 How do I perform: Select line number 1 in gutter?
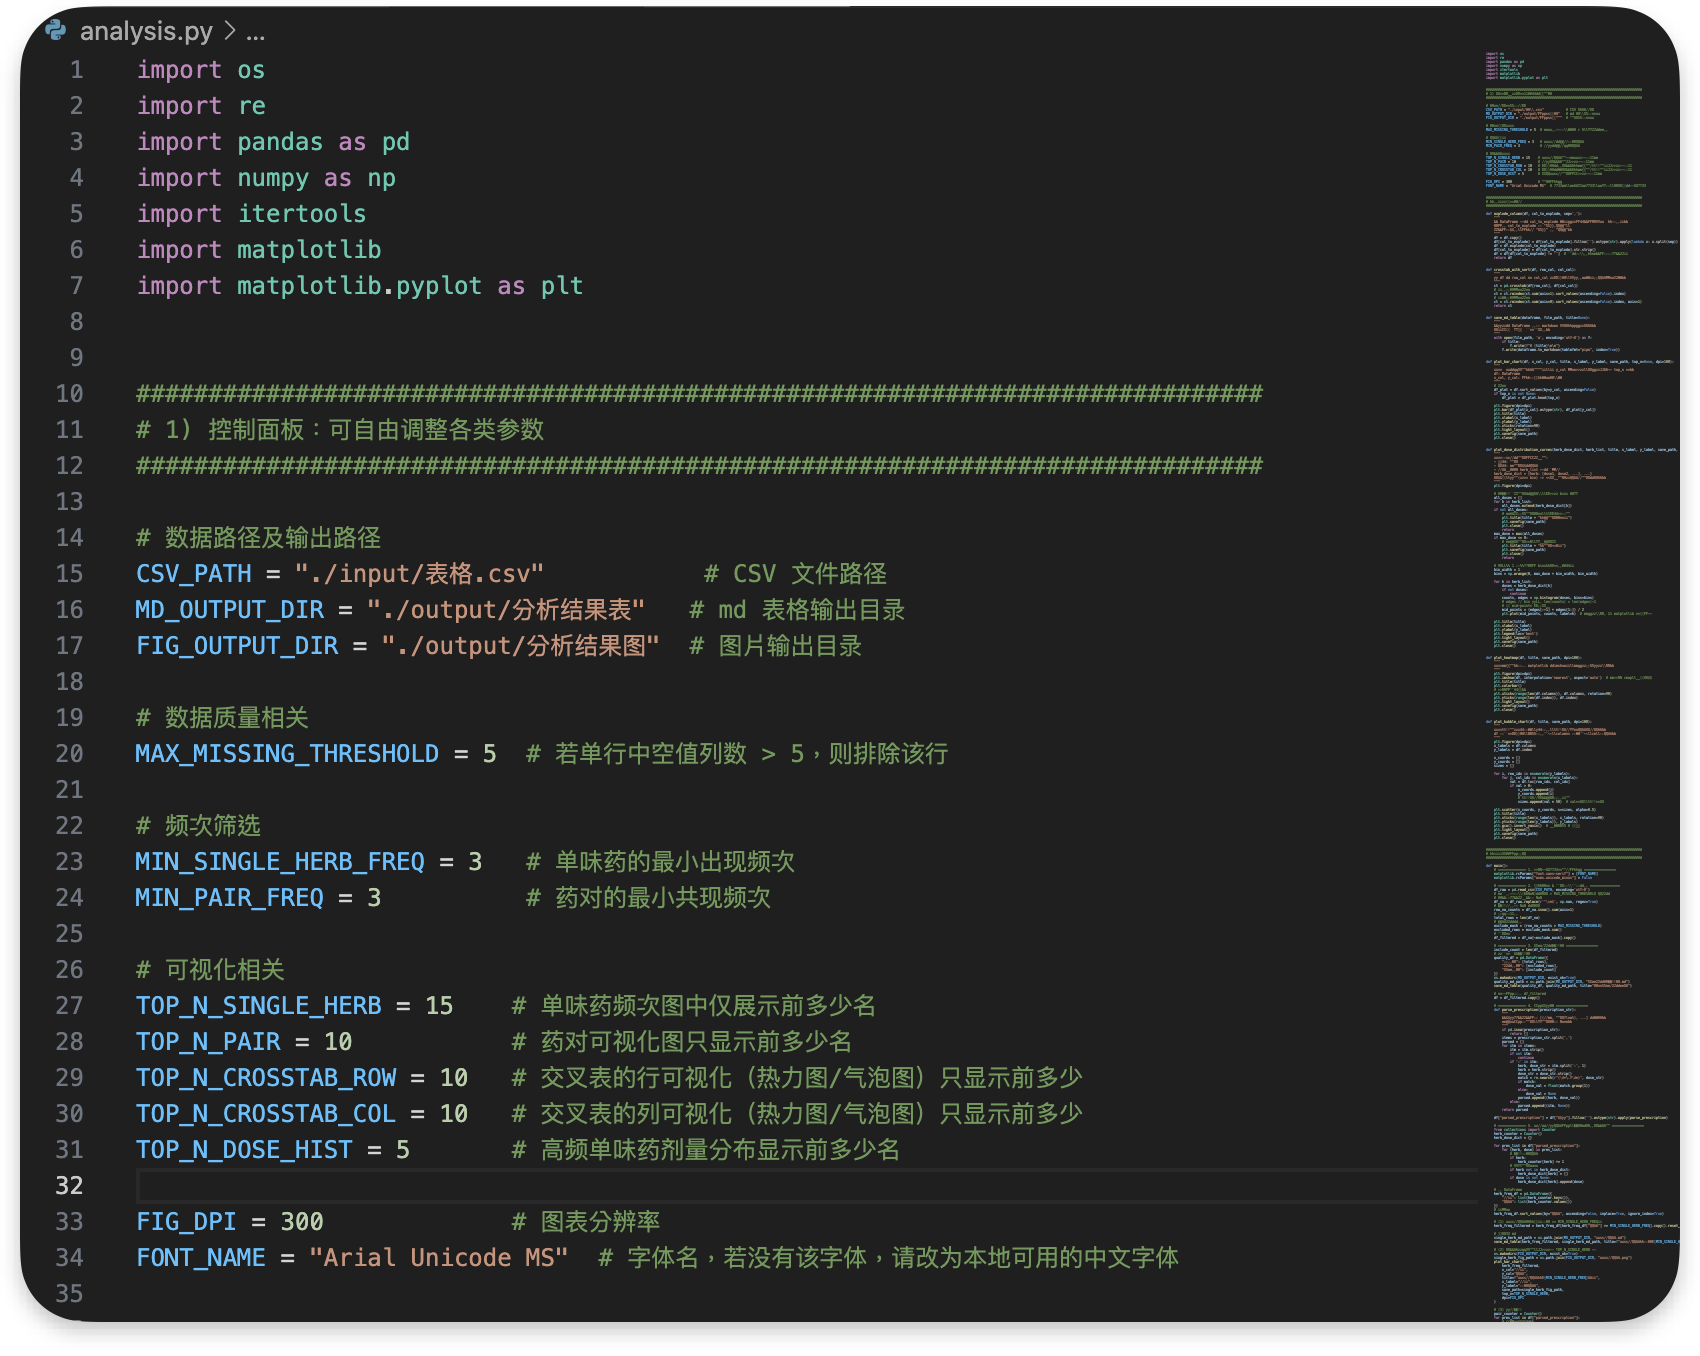point(77,70)
